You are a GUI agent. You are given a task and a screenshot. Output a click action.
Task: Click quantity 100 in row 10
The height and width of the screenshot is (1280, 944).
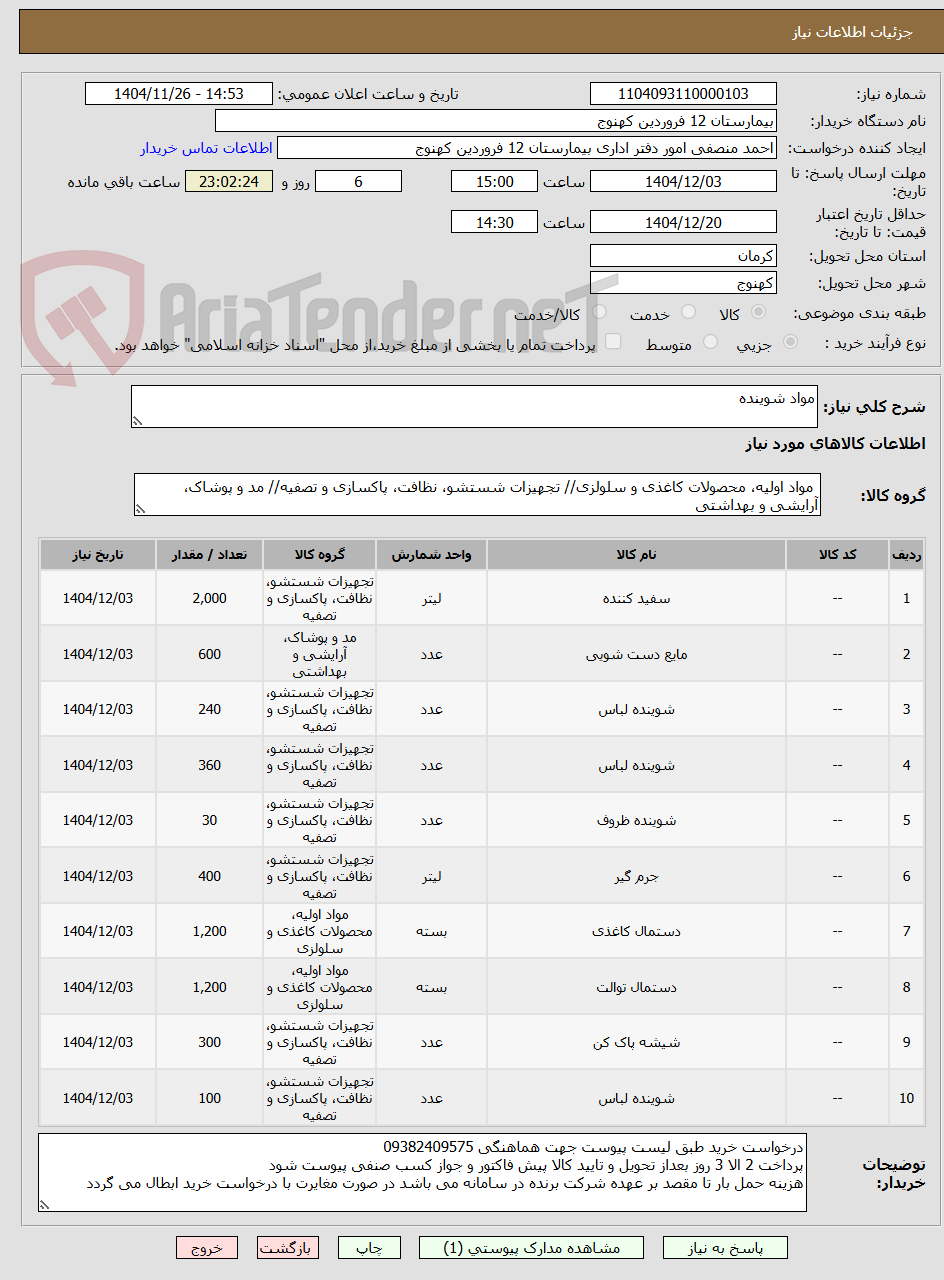(x=209, y=1098)
